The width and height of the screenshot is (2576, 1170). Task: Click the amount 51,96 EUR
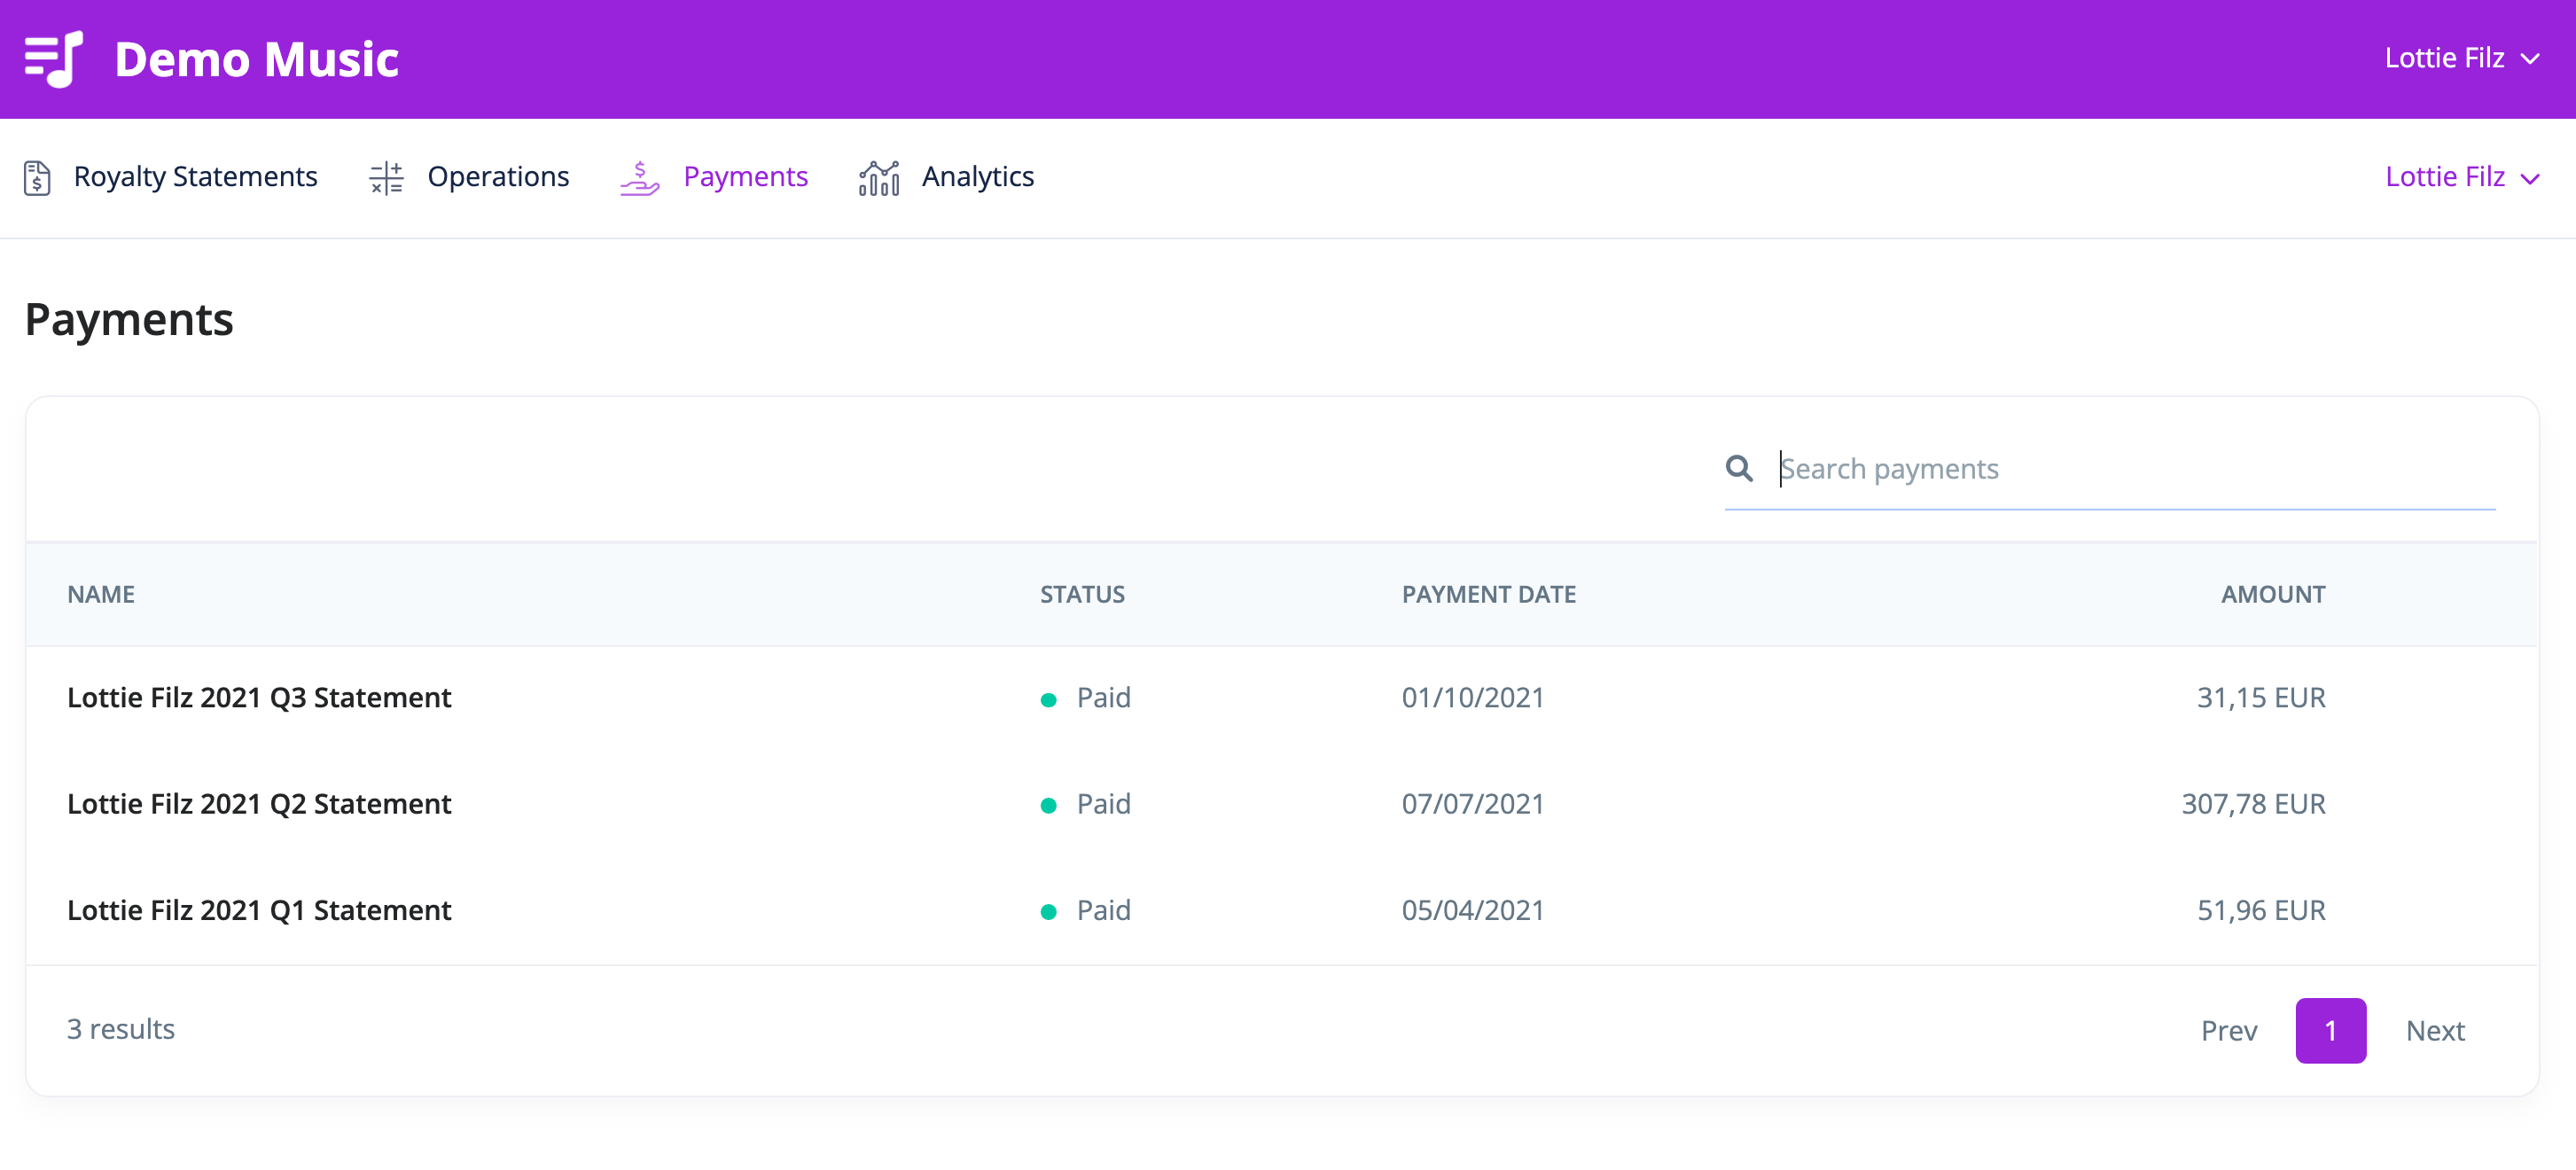coord(2260,909)
